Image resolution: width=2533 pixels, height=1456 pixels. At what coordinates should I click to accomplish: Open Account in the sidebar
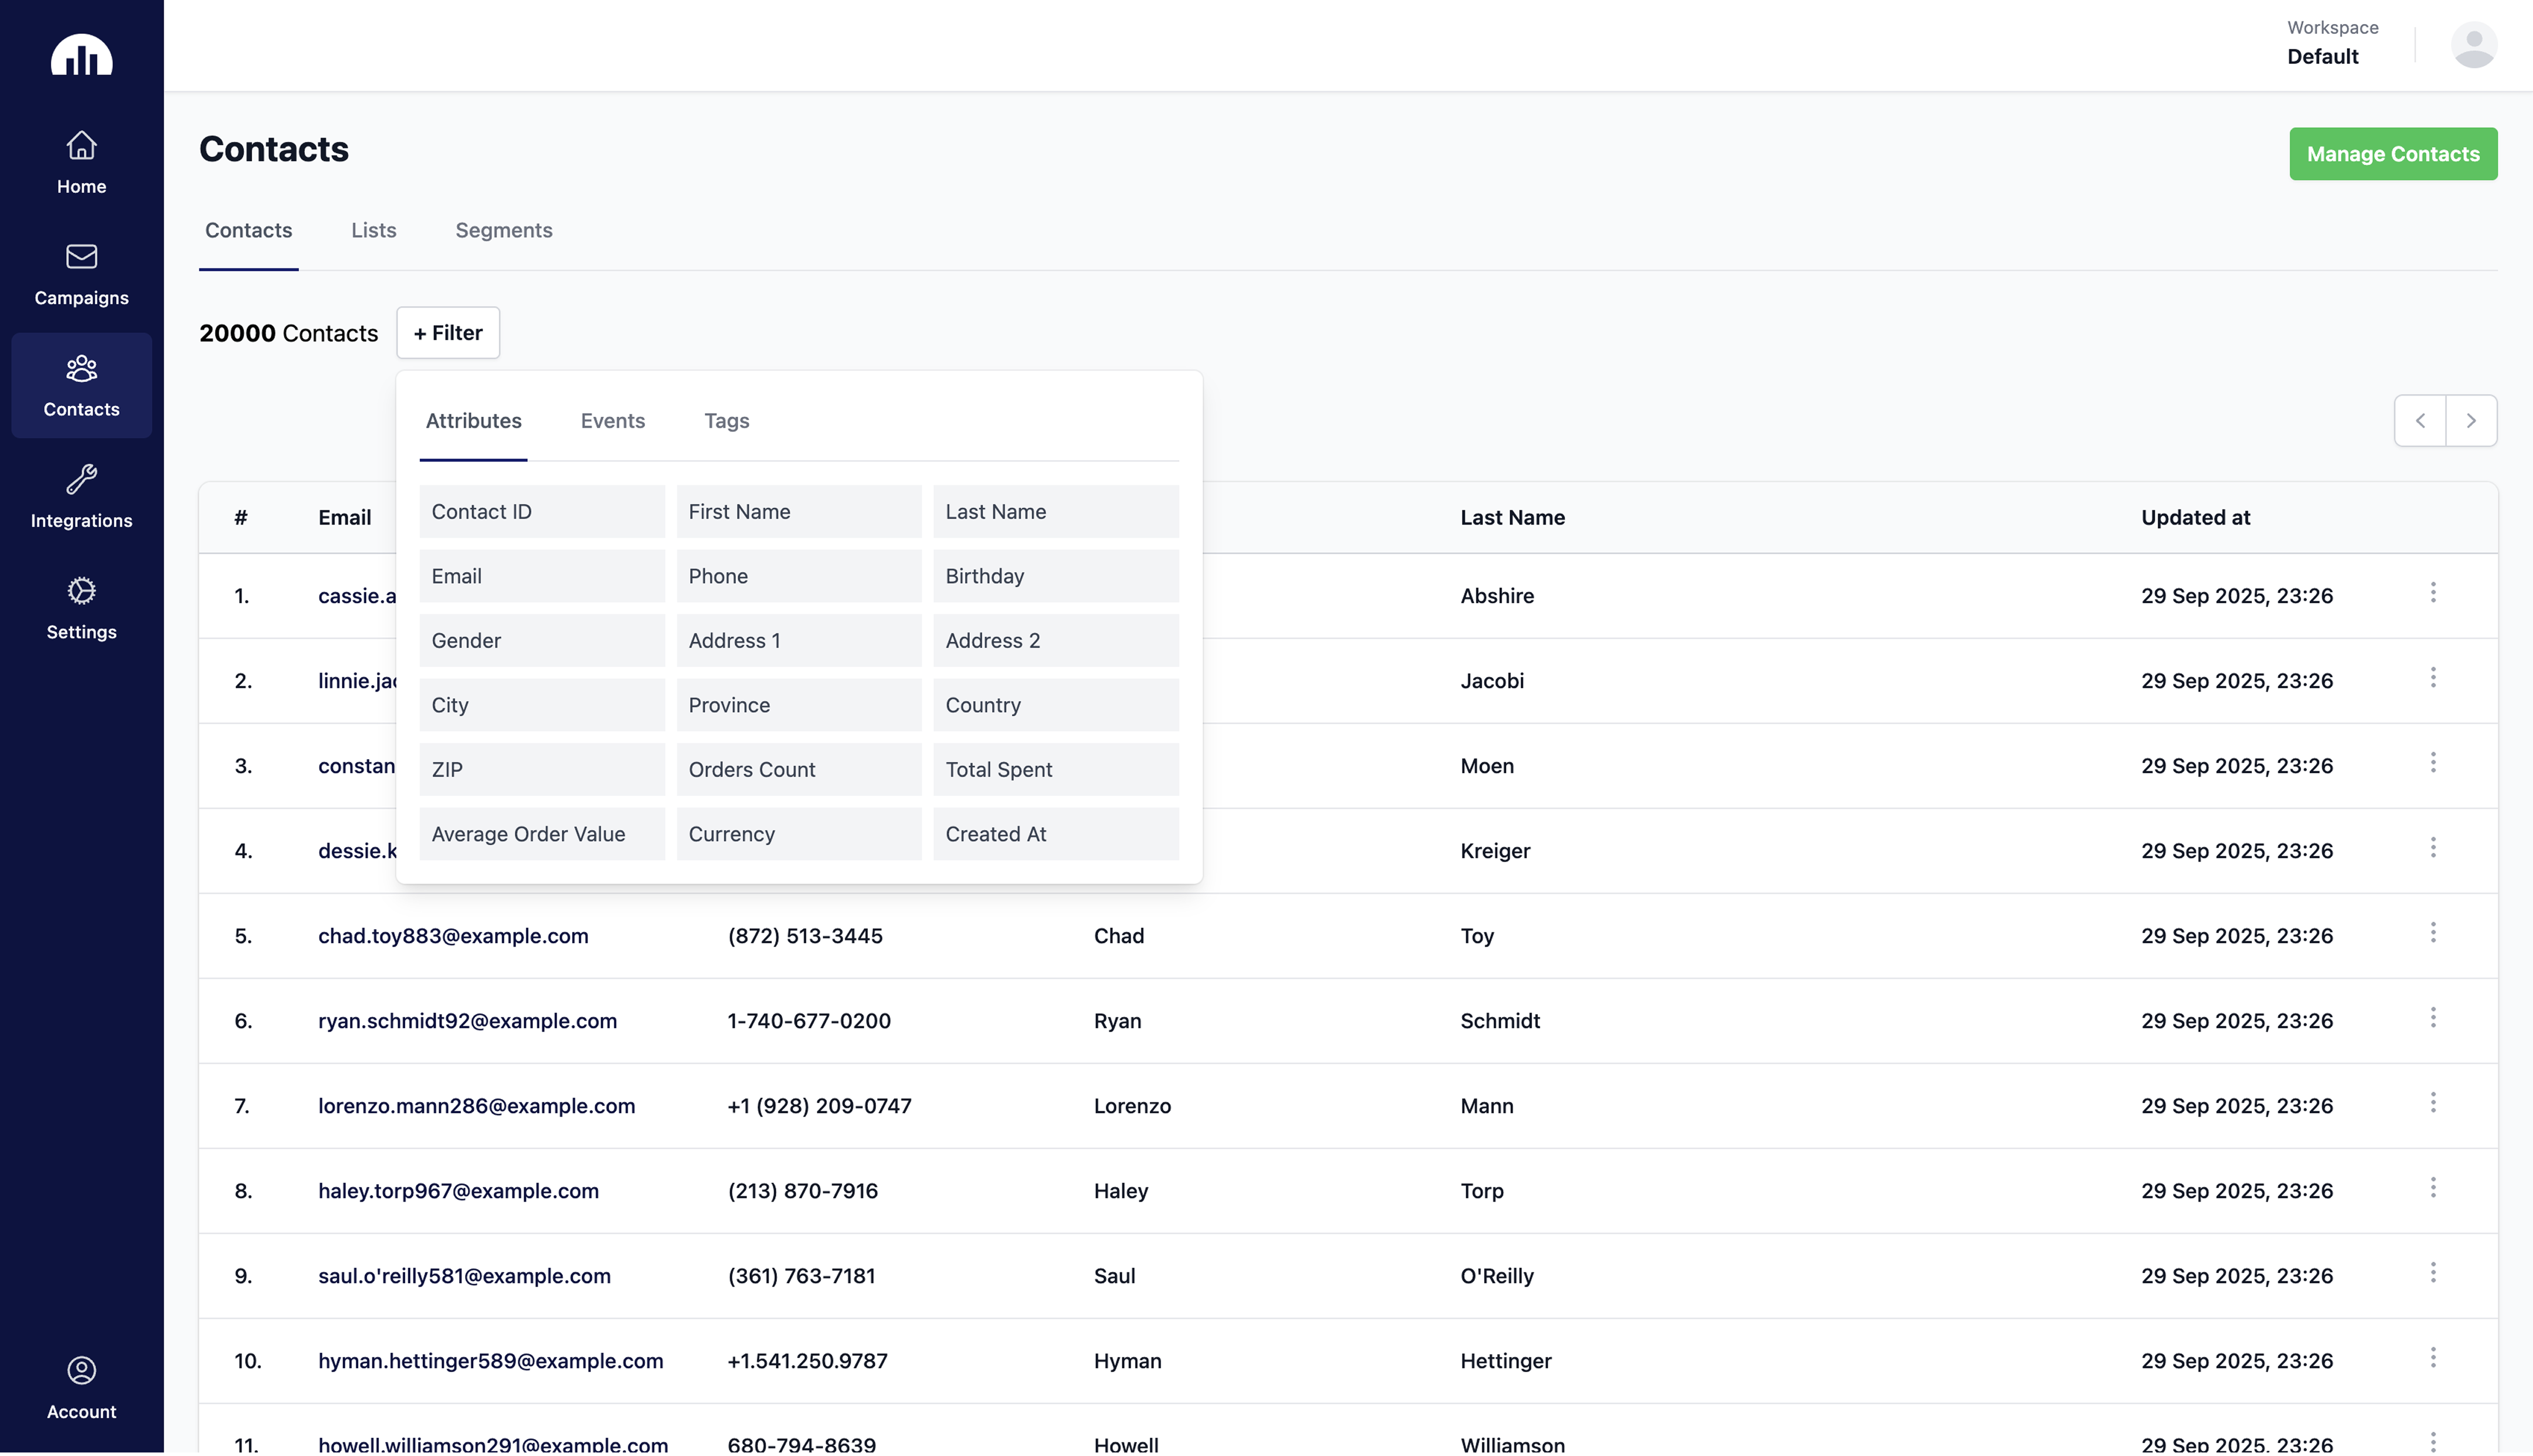[81, 1387]
